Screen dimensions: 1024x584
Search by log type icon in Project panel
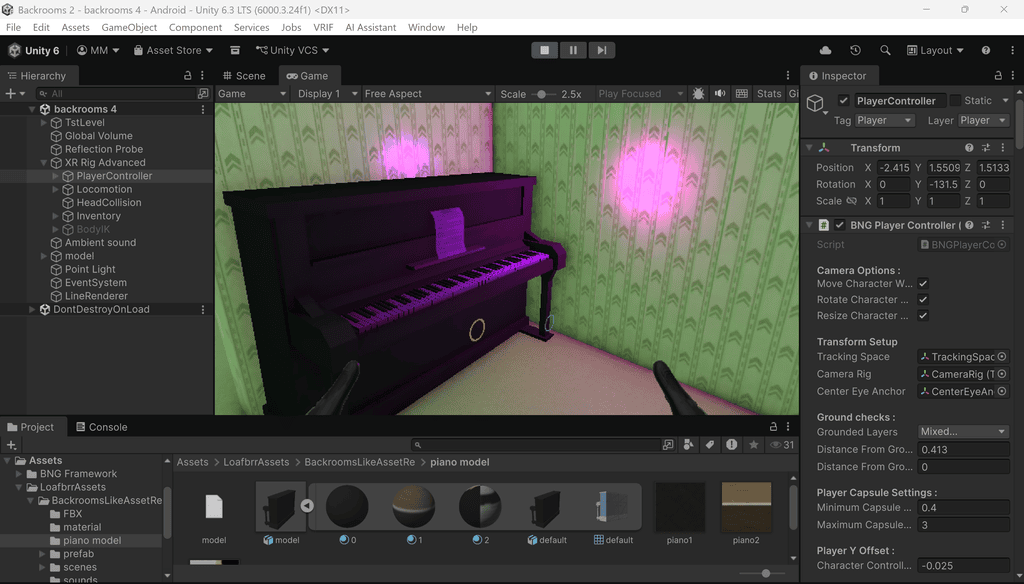[731, 445]
